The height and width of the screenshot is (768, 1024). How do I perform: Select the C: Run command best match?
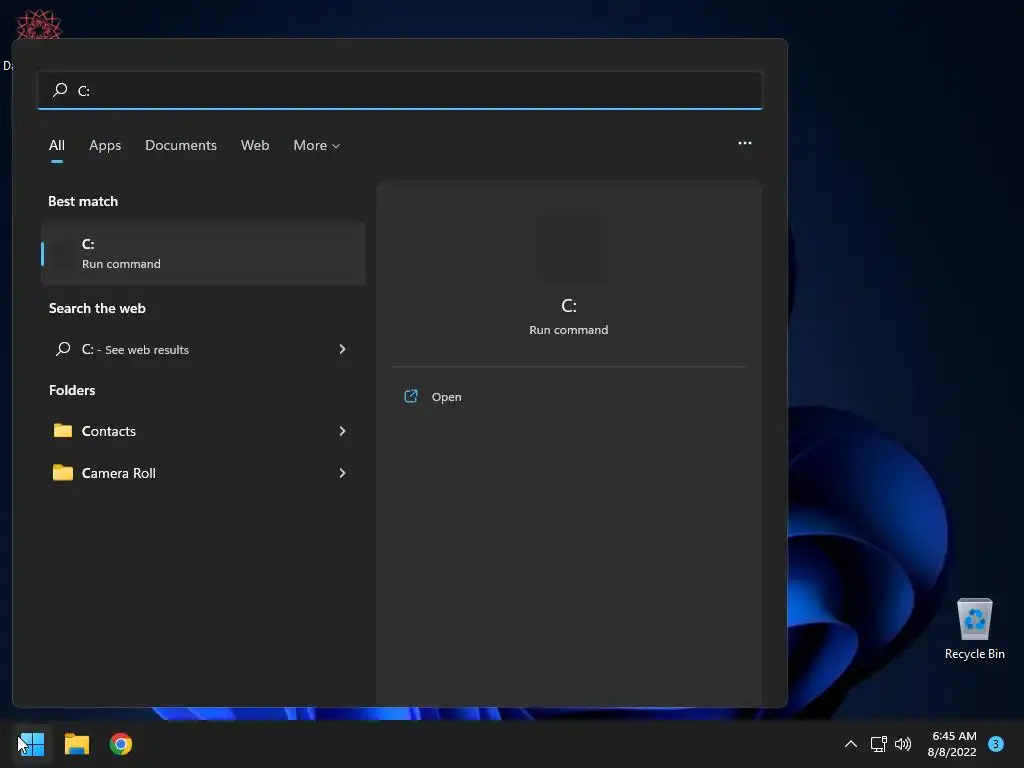click(x=203, y=253)
